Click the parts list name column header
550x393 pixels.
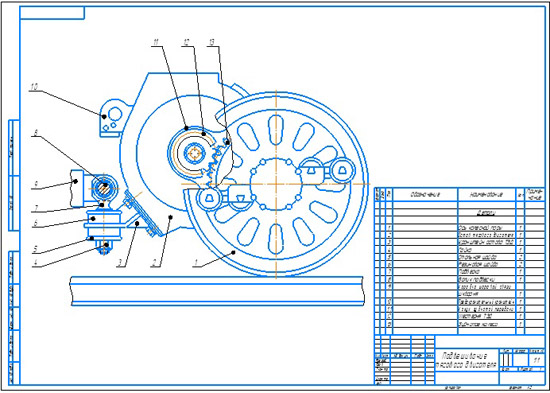(x=487, y=194)
